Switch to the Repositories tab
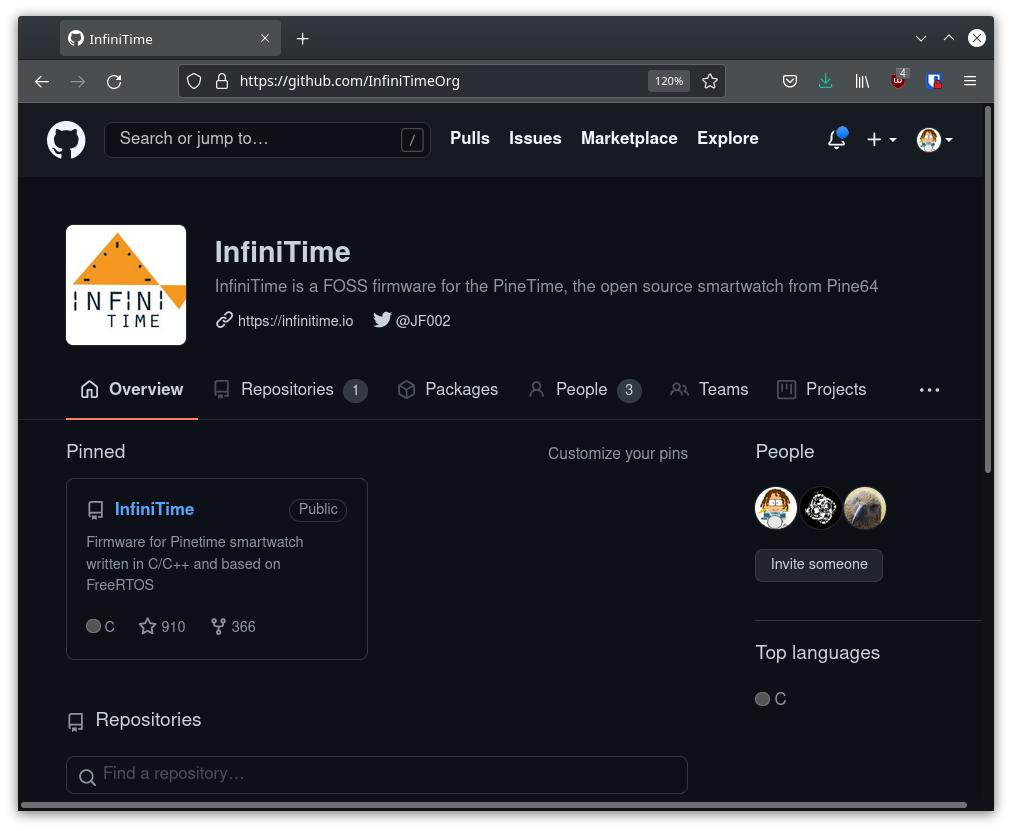Screen dimensions: 1012x831 point(290,390)
